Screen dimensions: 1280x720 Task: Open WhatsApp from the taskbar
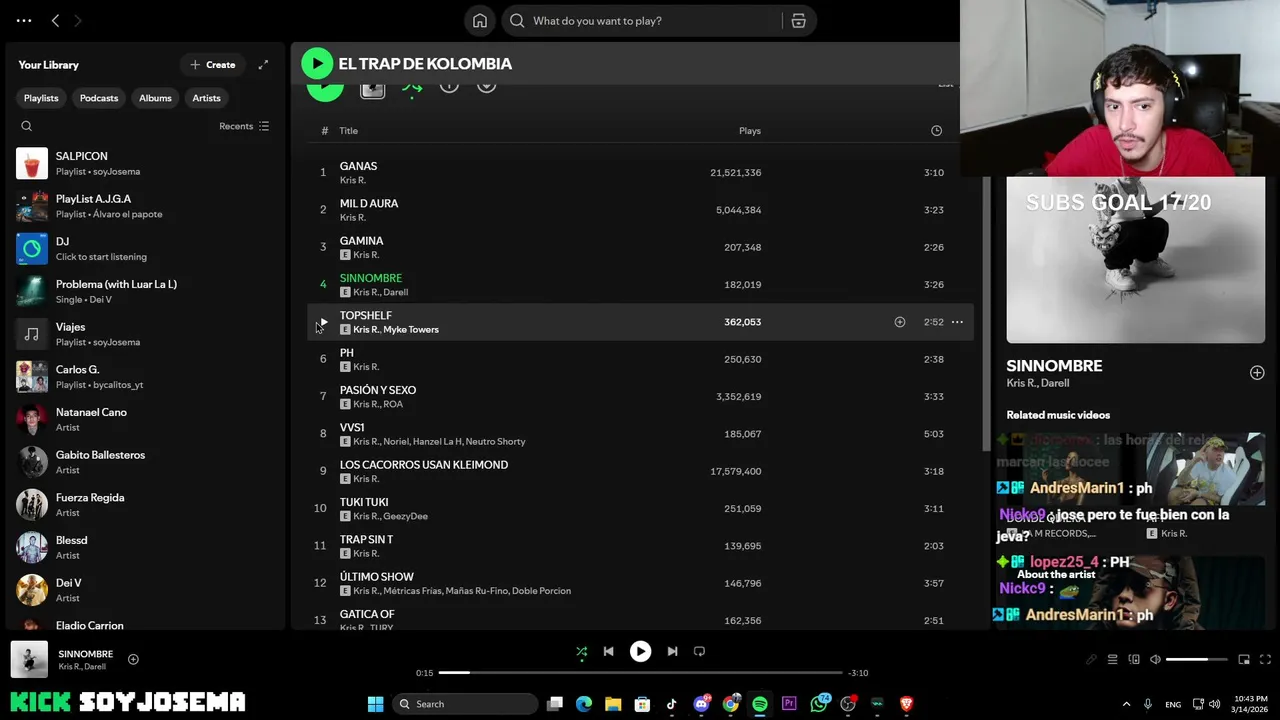(819, 704)
